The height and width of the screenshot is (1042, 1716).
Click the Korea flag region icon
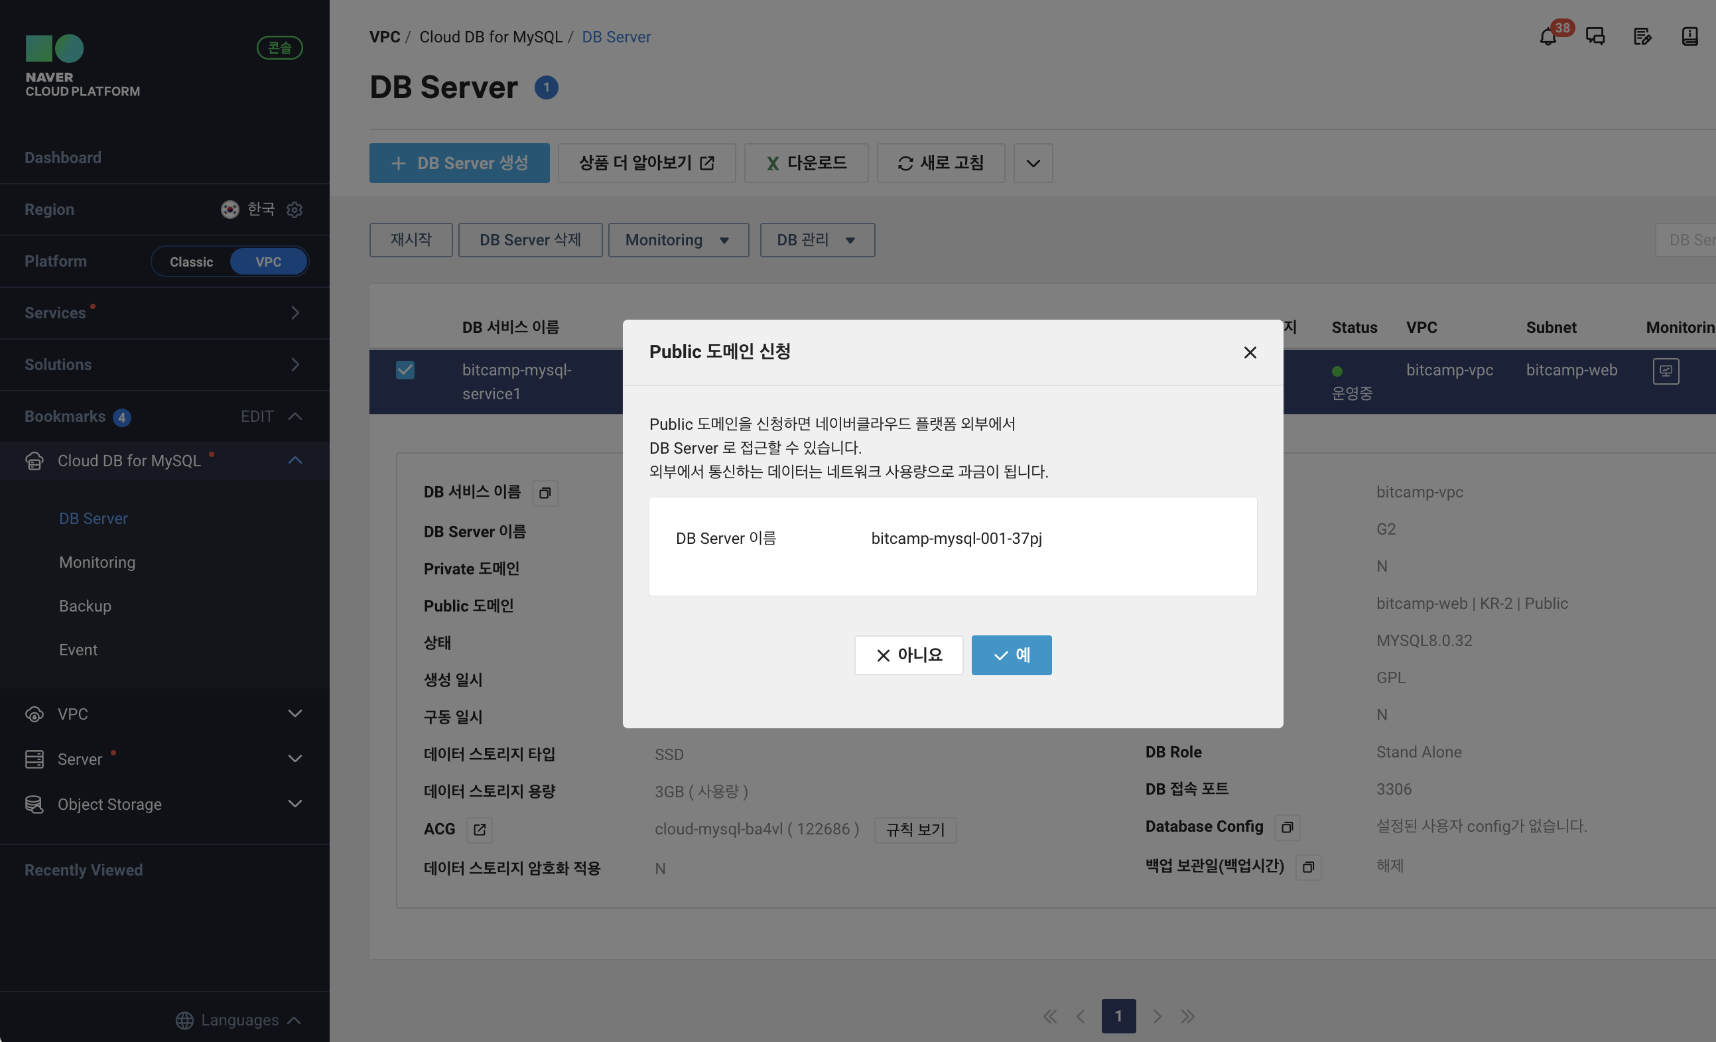[x=230, y=209]
